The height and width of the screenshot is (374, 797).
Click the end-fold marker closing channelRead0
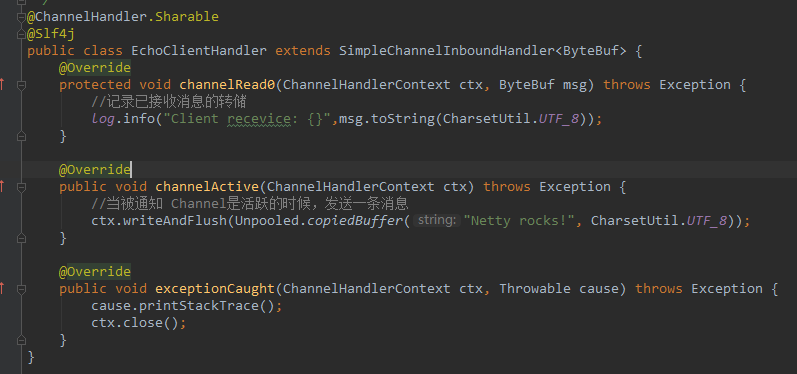point(21,136)
